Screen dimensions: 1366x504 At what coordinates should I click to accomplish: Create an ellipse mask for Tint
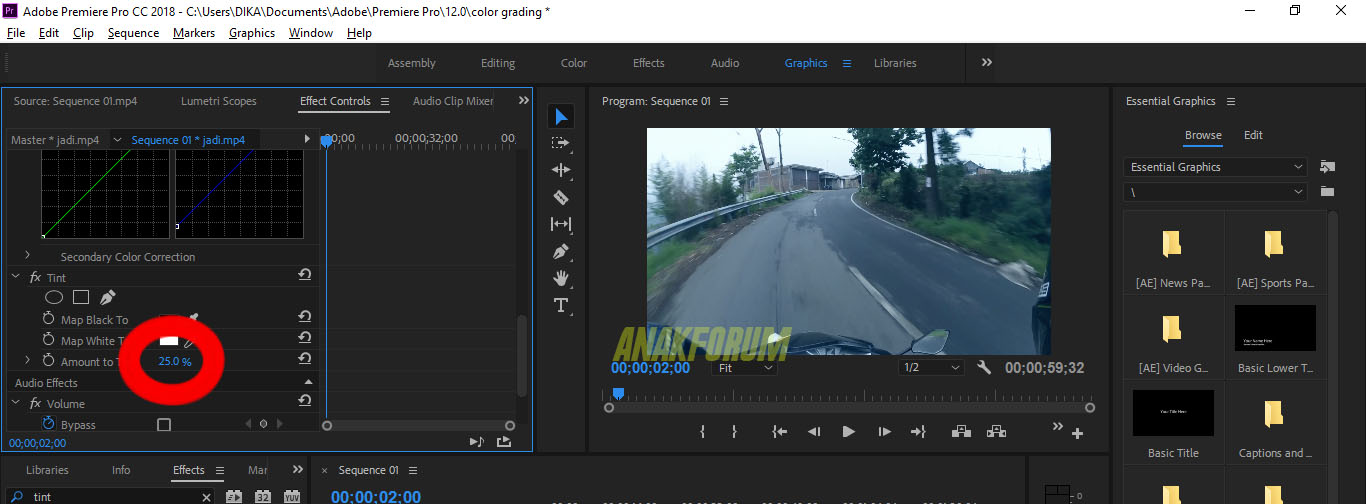[x=54, y=297]
